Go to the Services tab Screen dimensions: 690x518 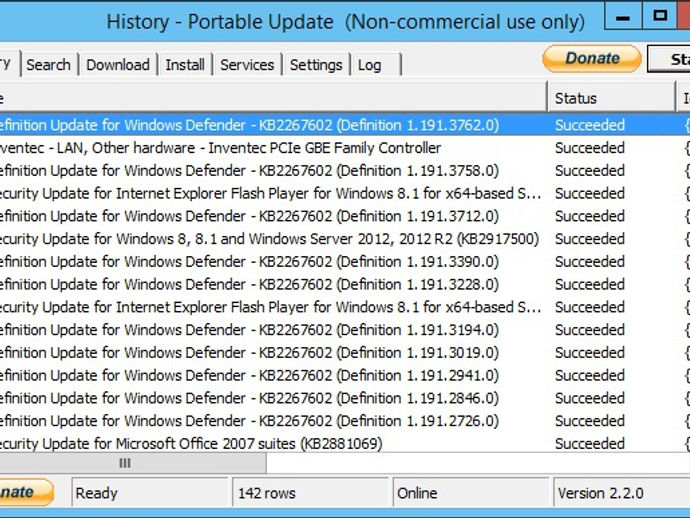tap(247, 65)
